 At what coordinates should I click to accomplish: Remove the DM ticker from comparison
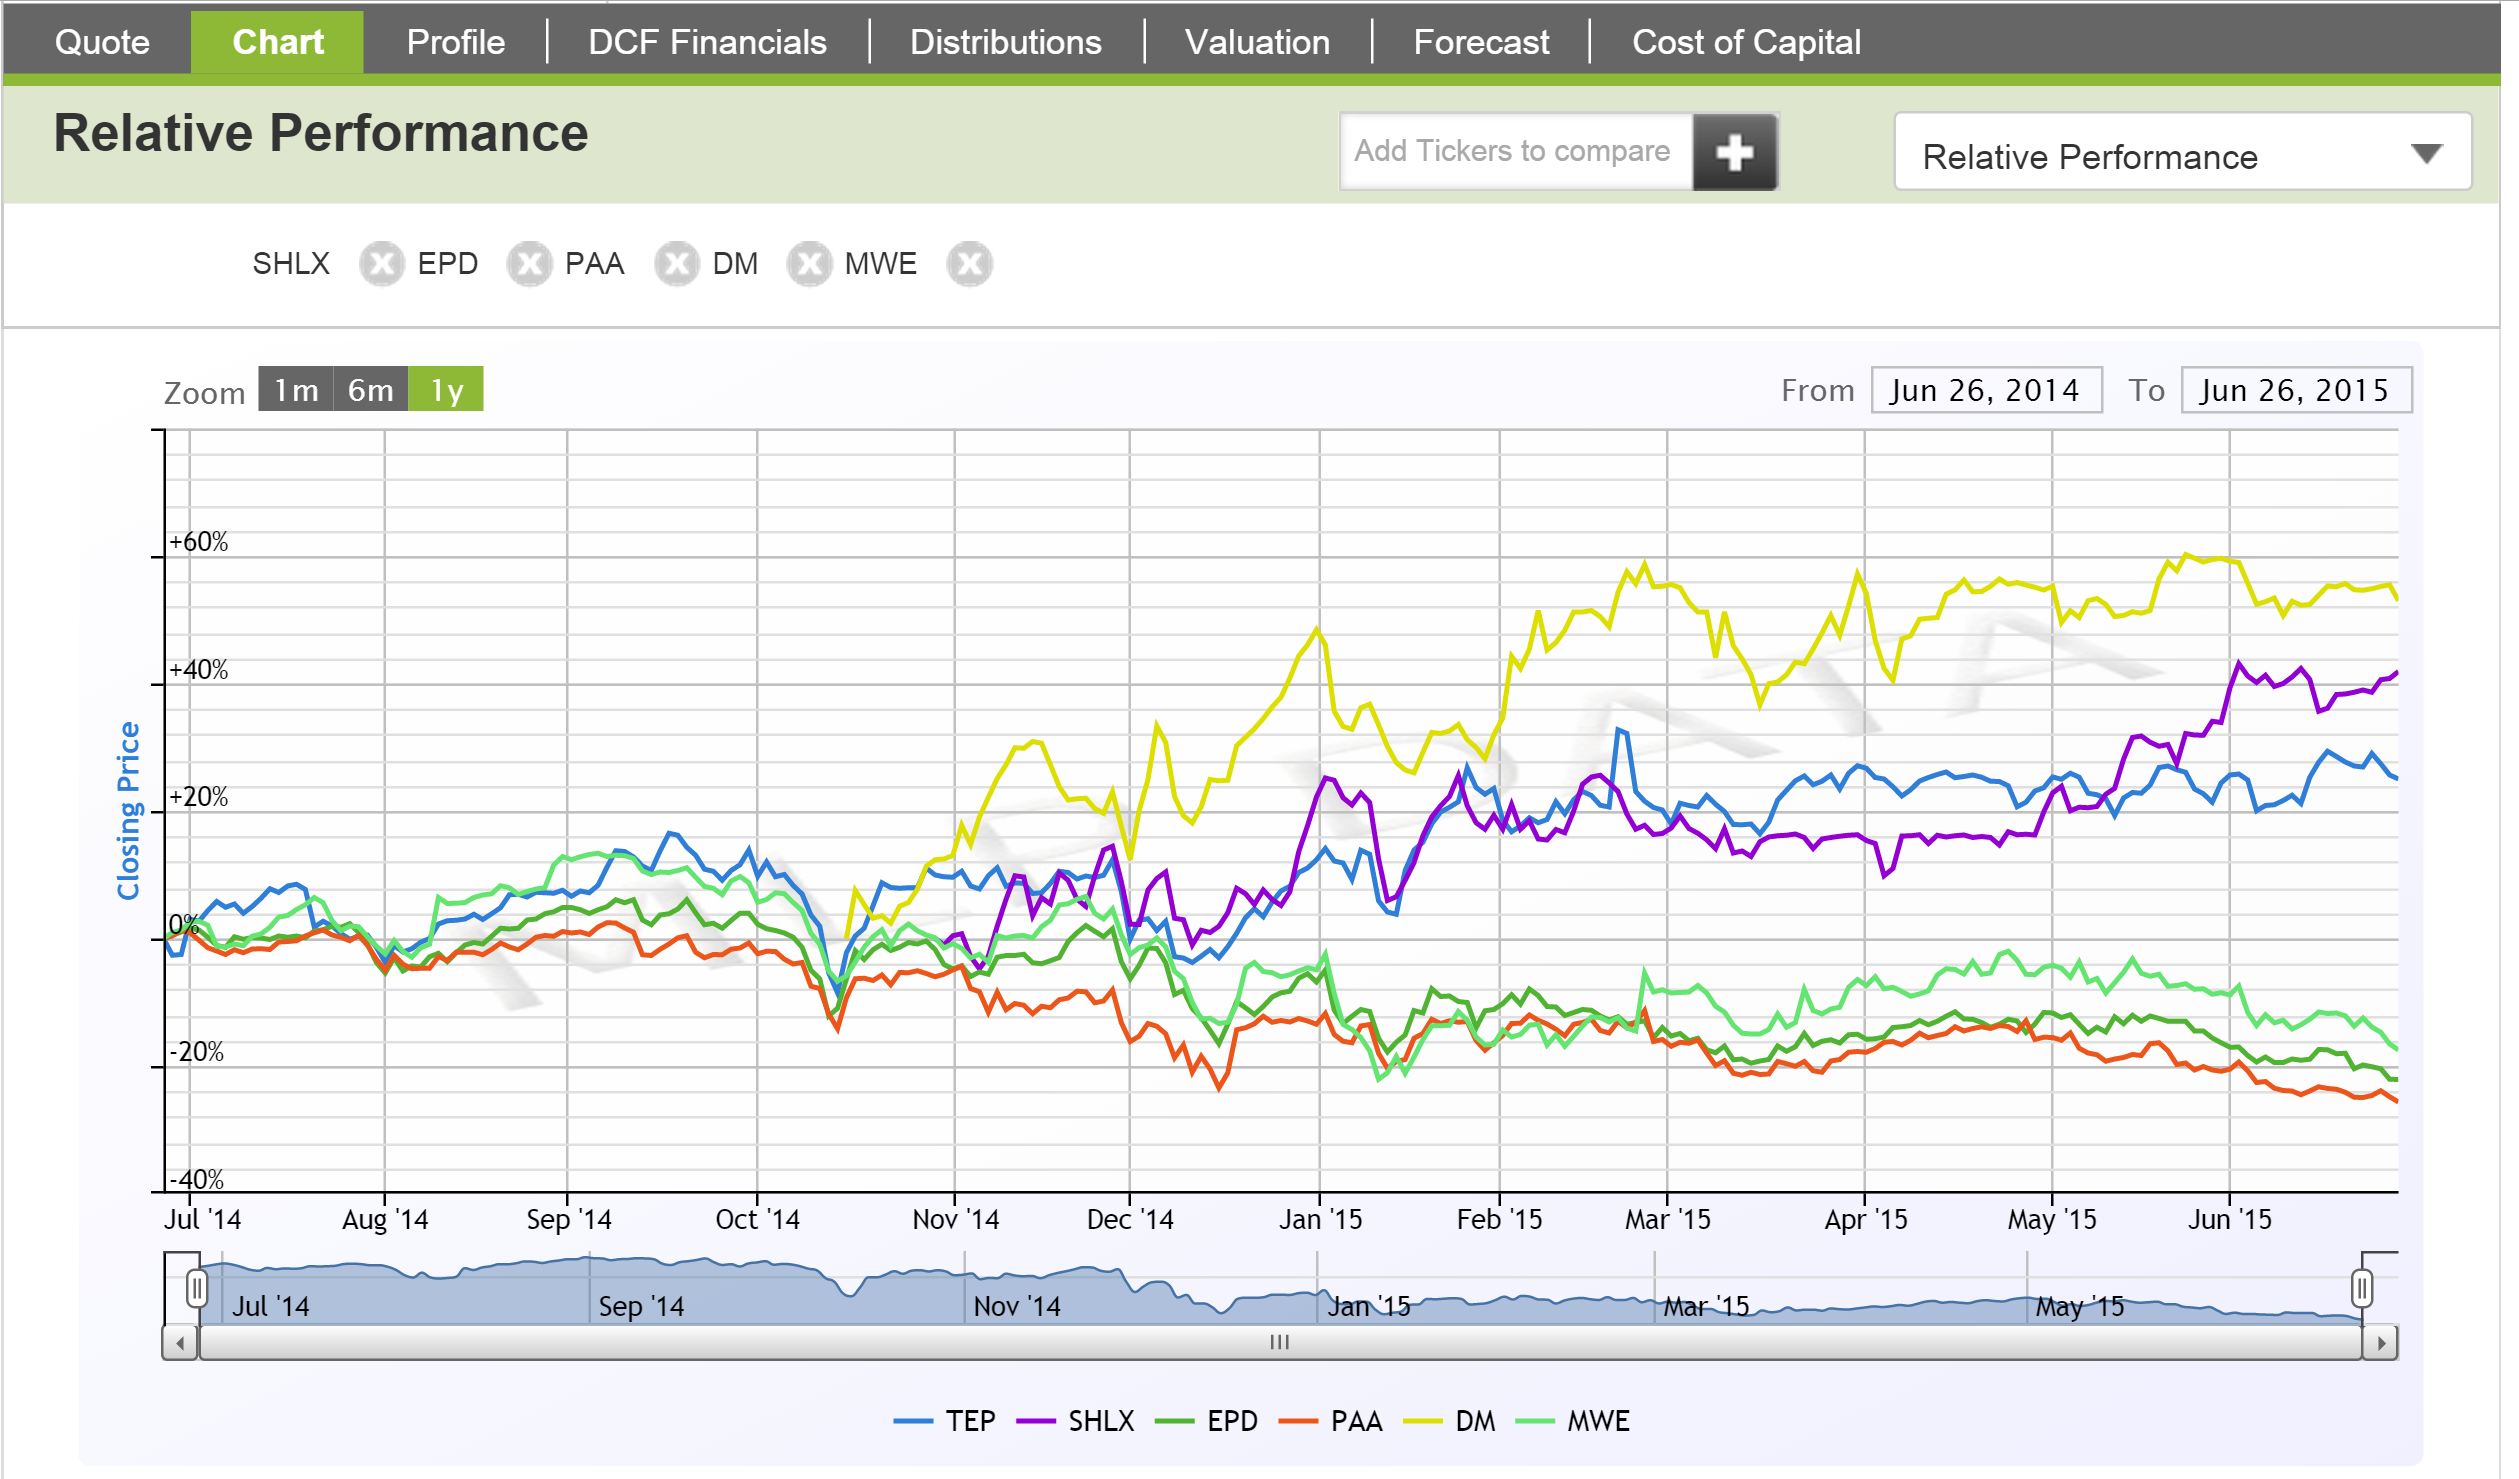pyautogui.click(x=809, y=265)
